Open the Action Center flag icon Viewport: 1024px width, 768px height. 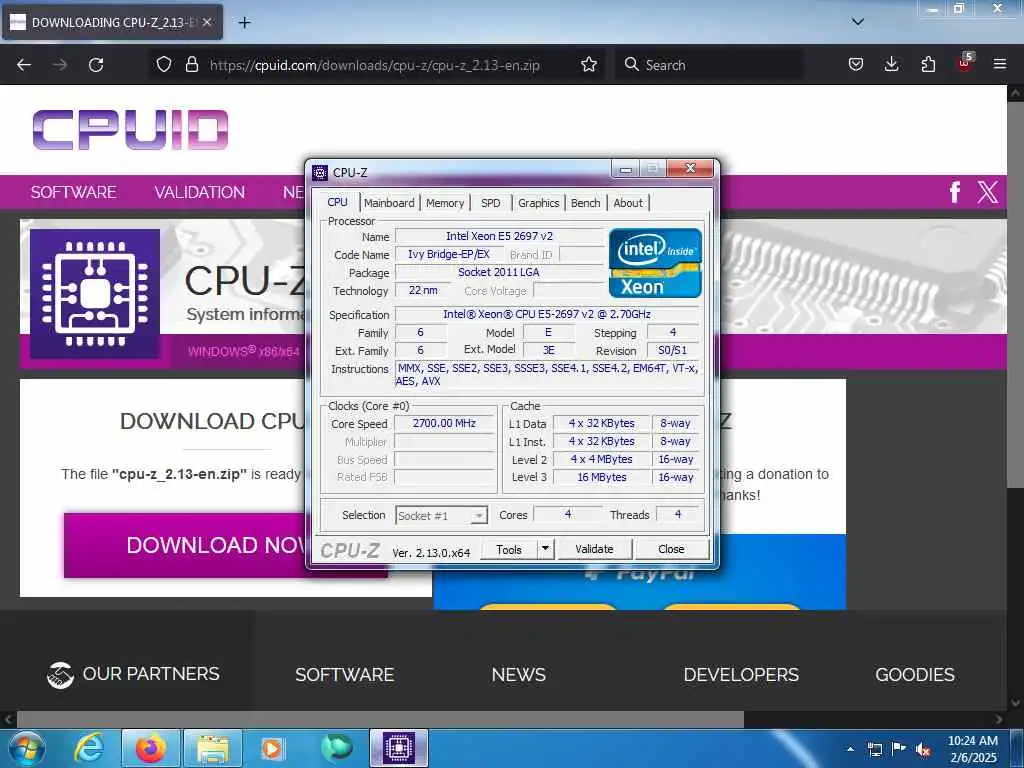tap(899, 750)
